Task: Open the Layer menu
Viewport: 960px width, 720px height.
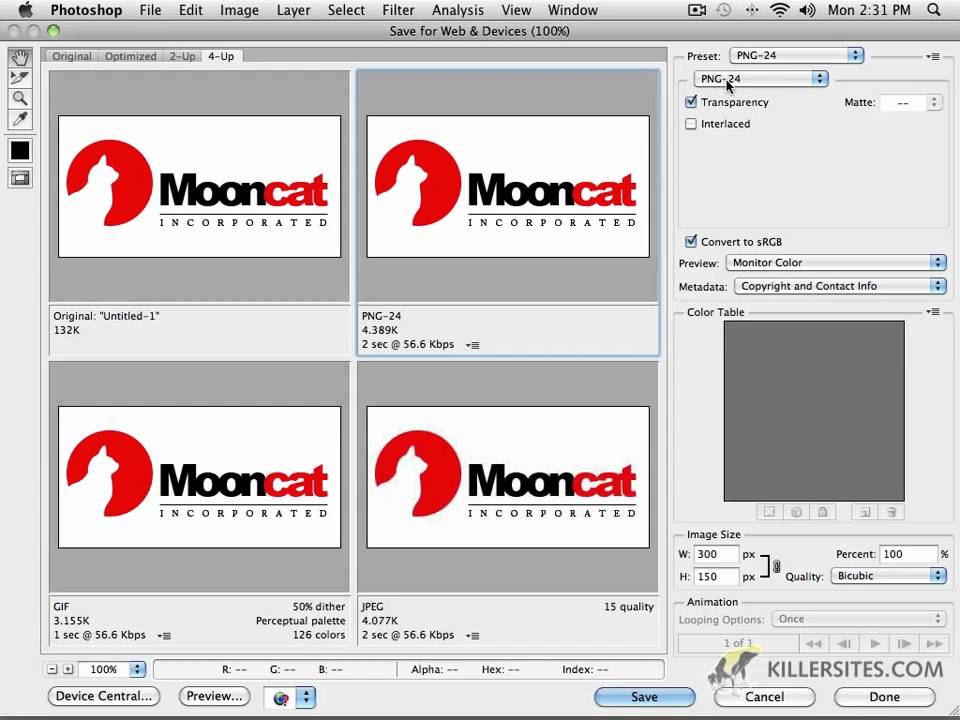Action: pyautogui.click(x=293, y=10)
